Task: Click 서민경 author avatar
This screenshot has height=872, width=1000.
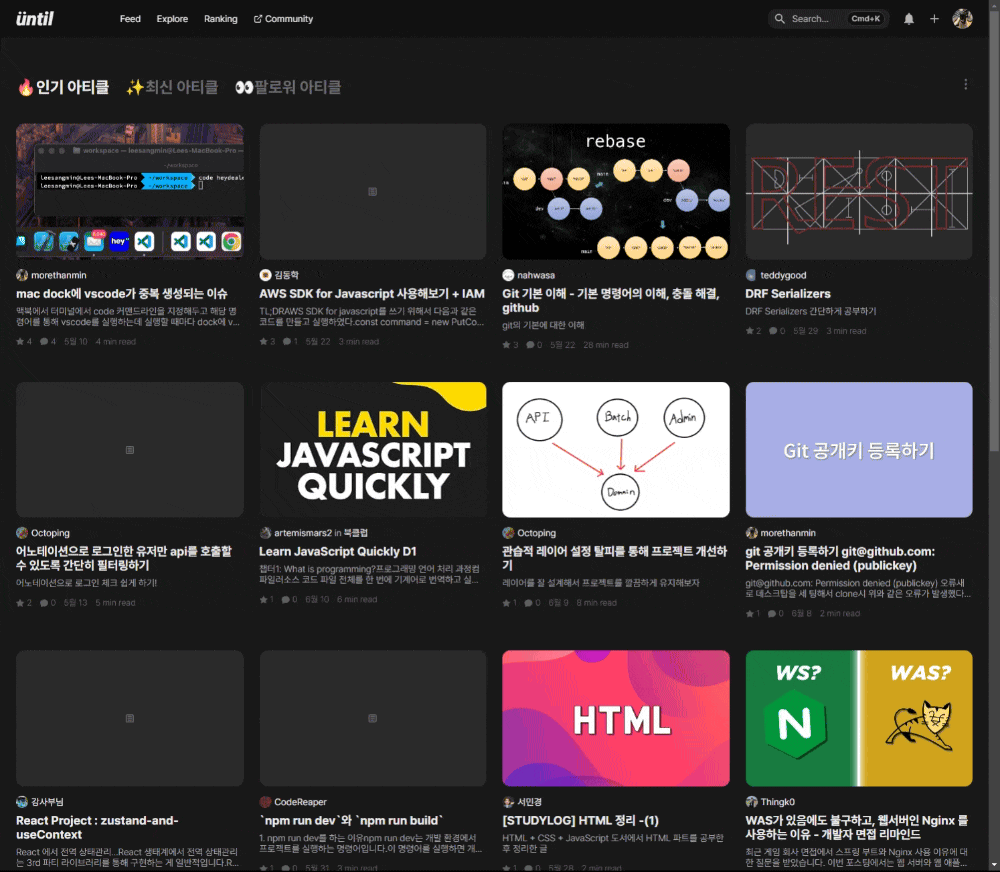Action: 508,802
